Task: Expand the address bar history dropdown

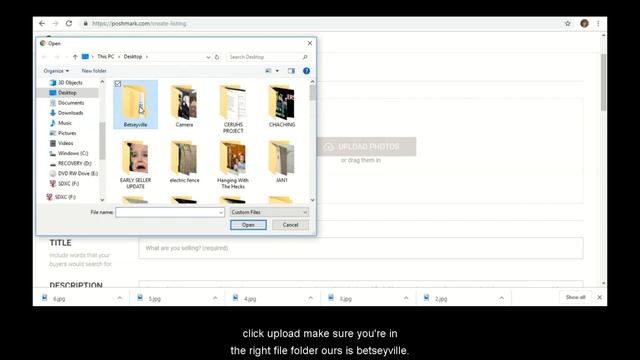Action: [x=208, y=57]
